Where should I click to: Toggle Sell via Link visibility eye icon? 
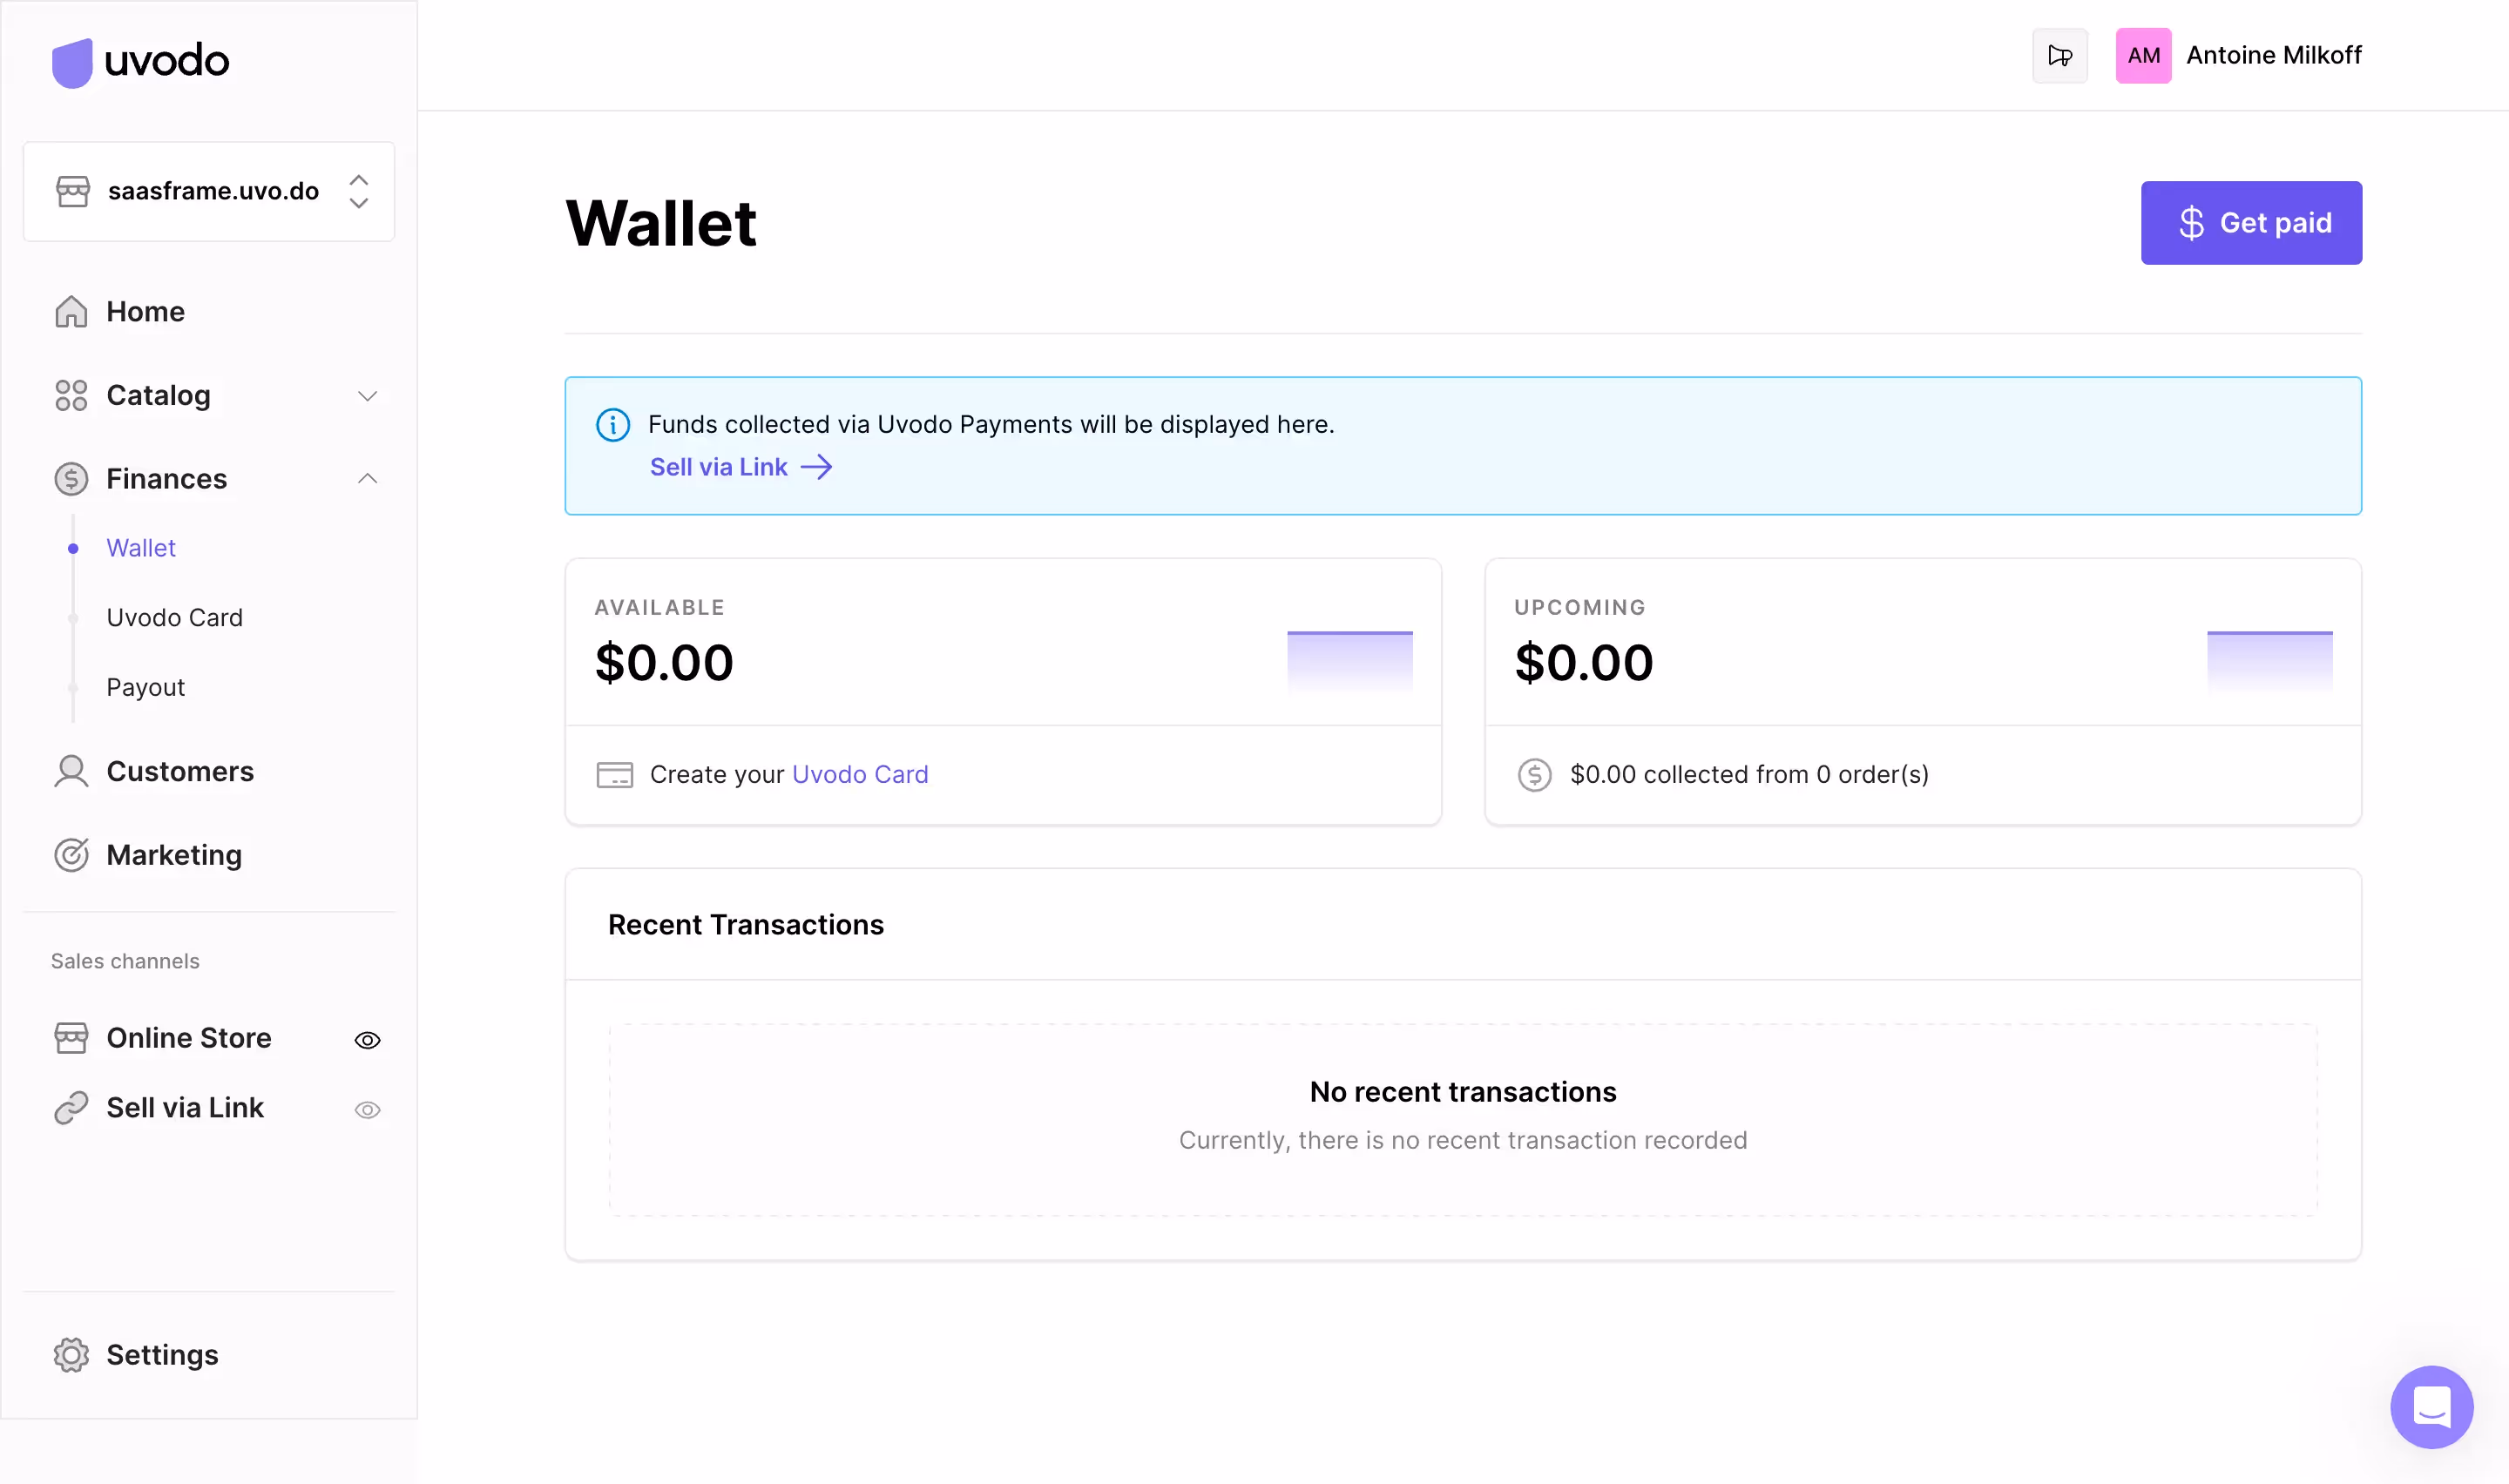click(x=367, y=1110)
